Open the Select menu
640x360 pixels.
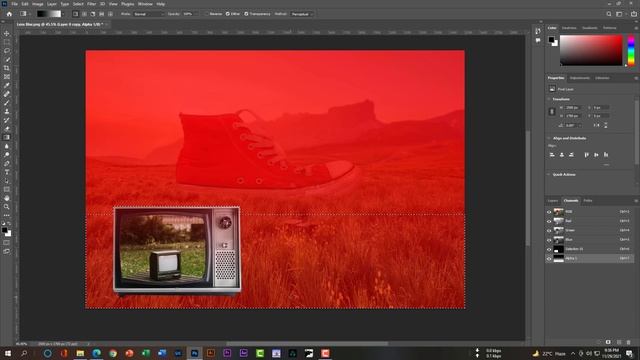point(78,4)
